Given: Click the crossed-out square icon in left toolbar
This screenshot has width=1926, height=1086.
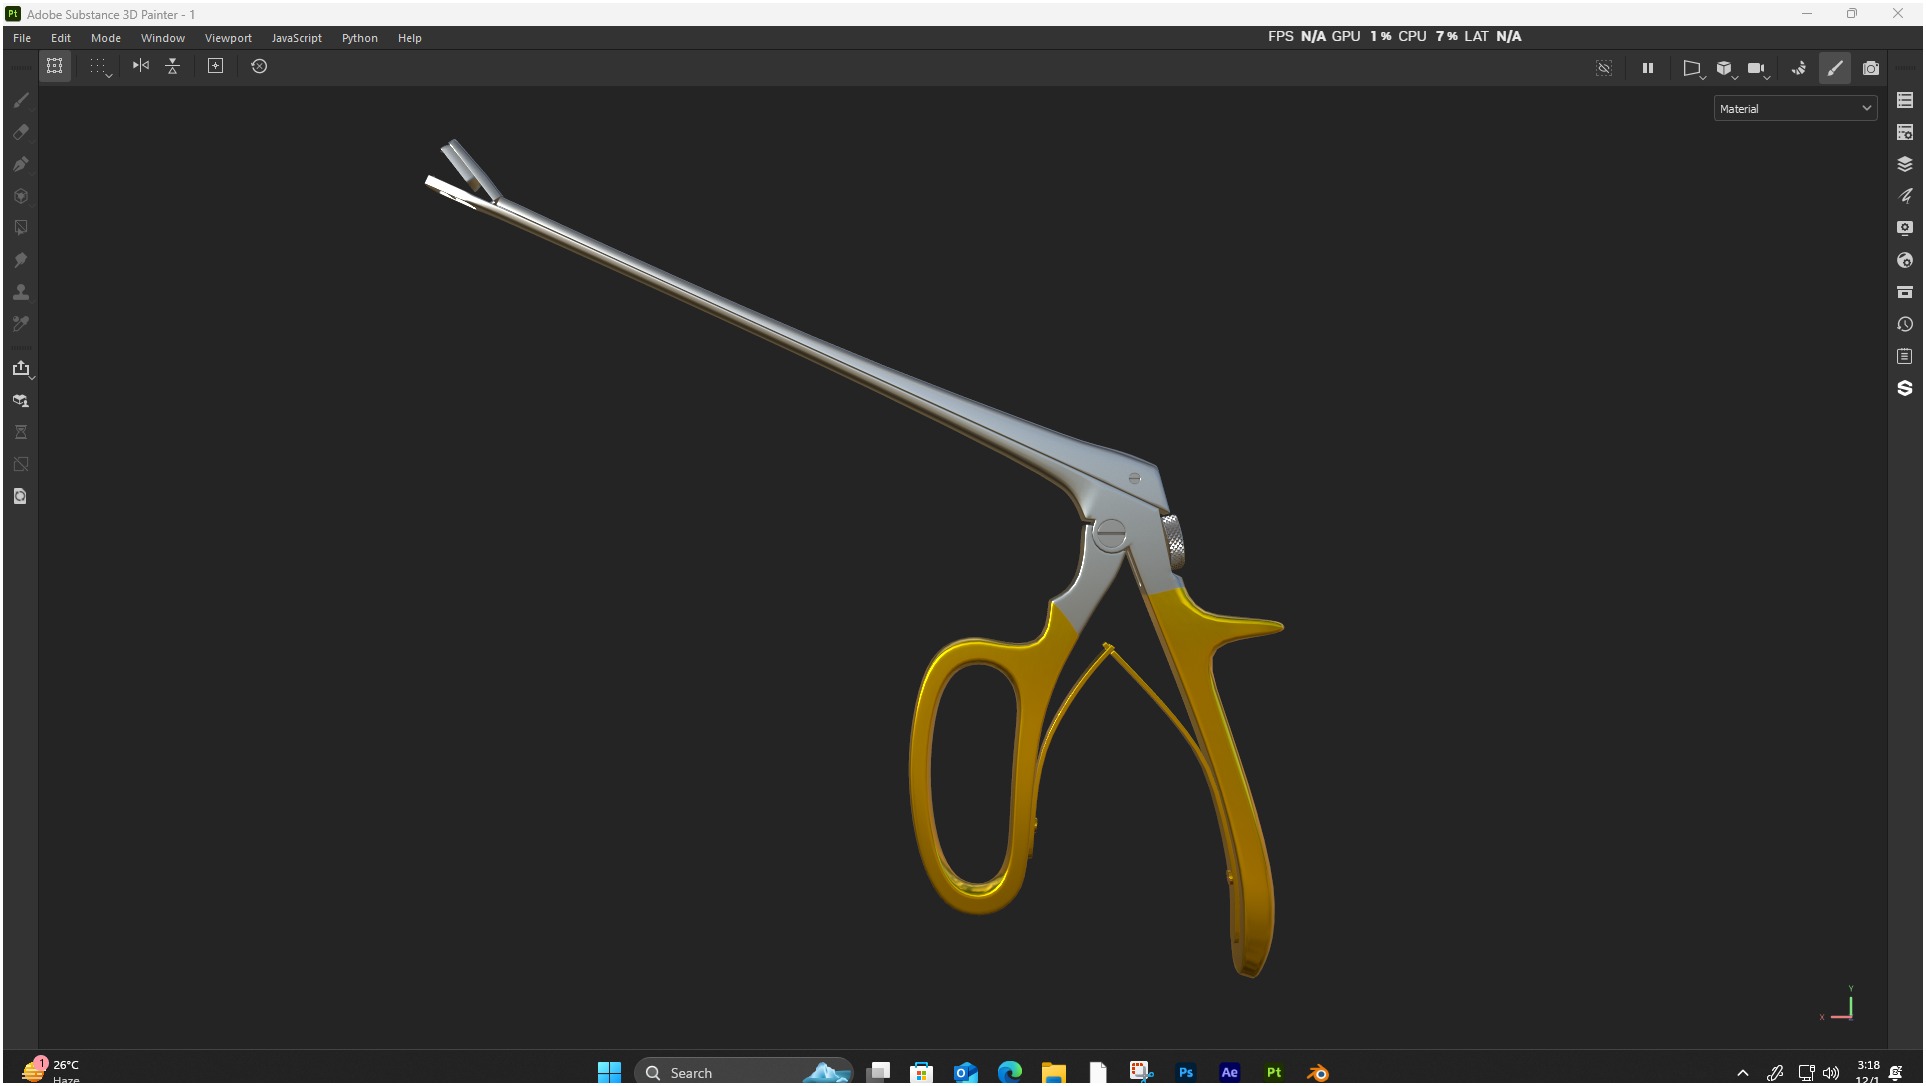Looking at the screenshot, I should pyautogui.click(x=21, y=464).
